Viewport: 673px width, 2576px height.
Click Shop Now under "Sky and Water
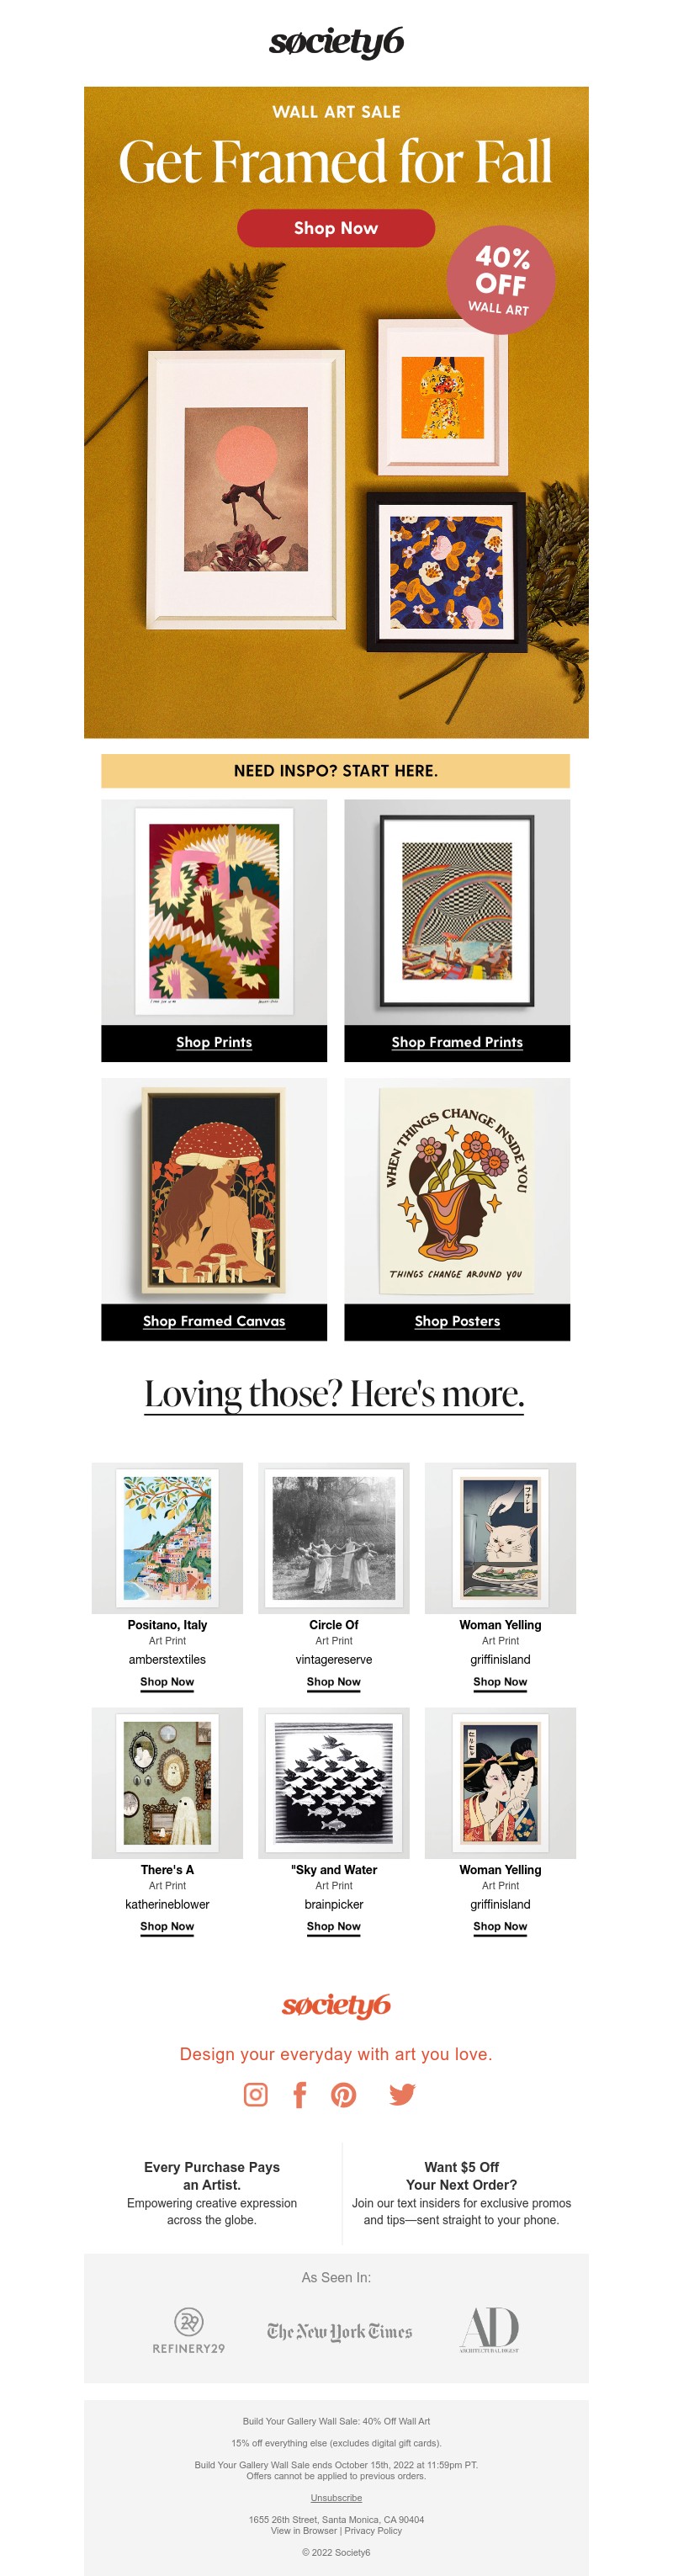pyautogui.click(x=334, y=1926)
